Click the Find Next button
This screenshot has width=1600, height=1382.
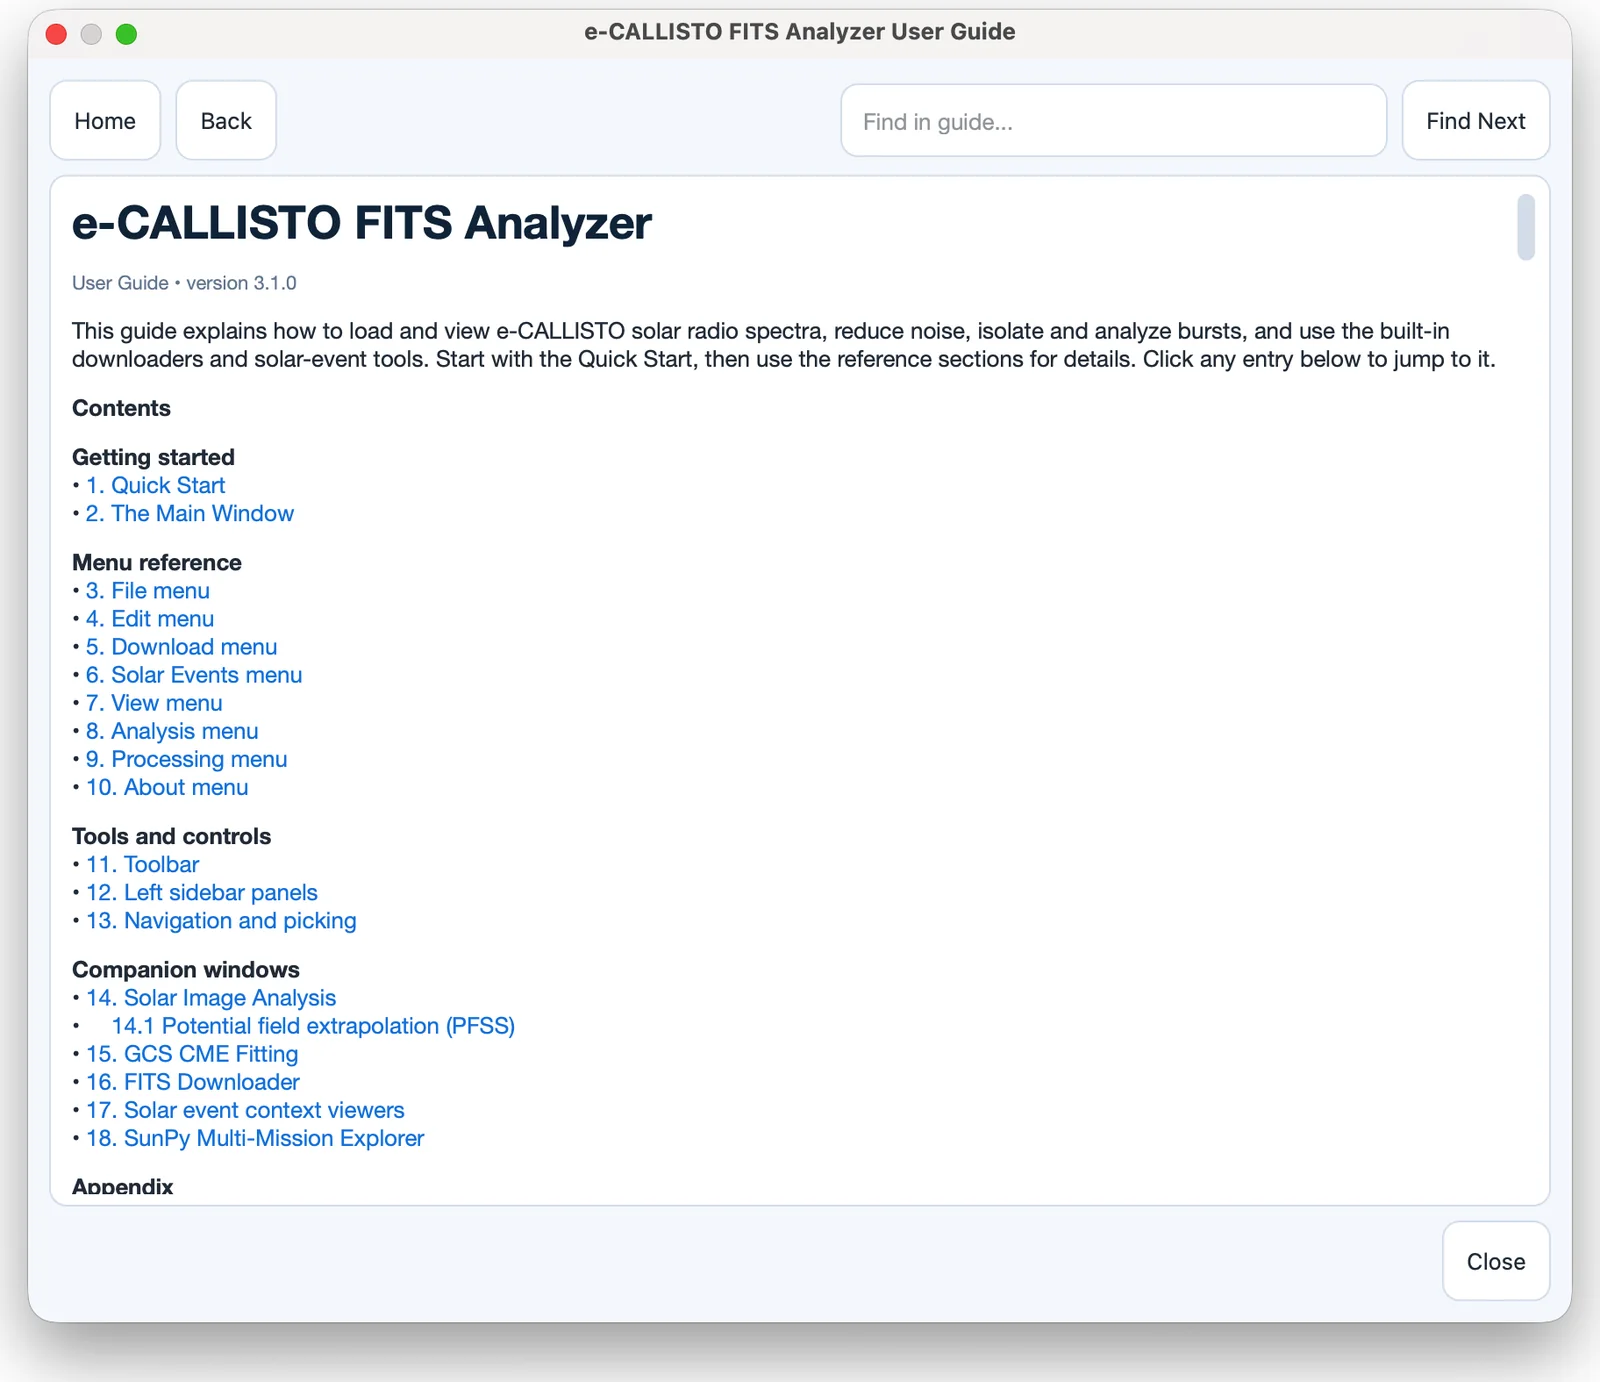pos(1475,121)
